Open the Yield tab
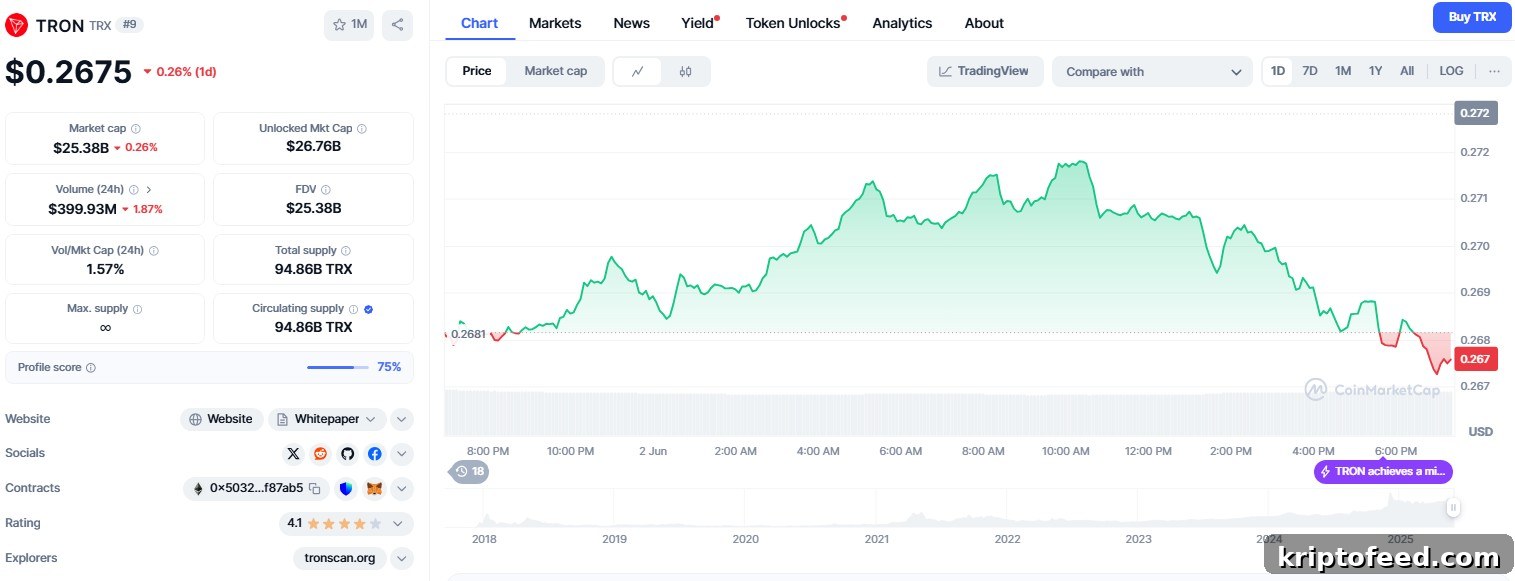This screenshot has width=1515, height=581. pyautogui.click(x=698, y=23)
